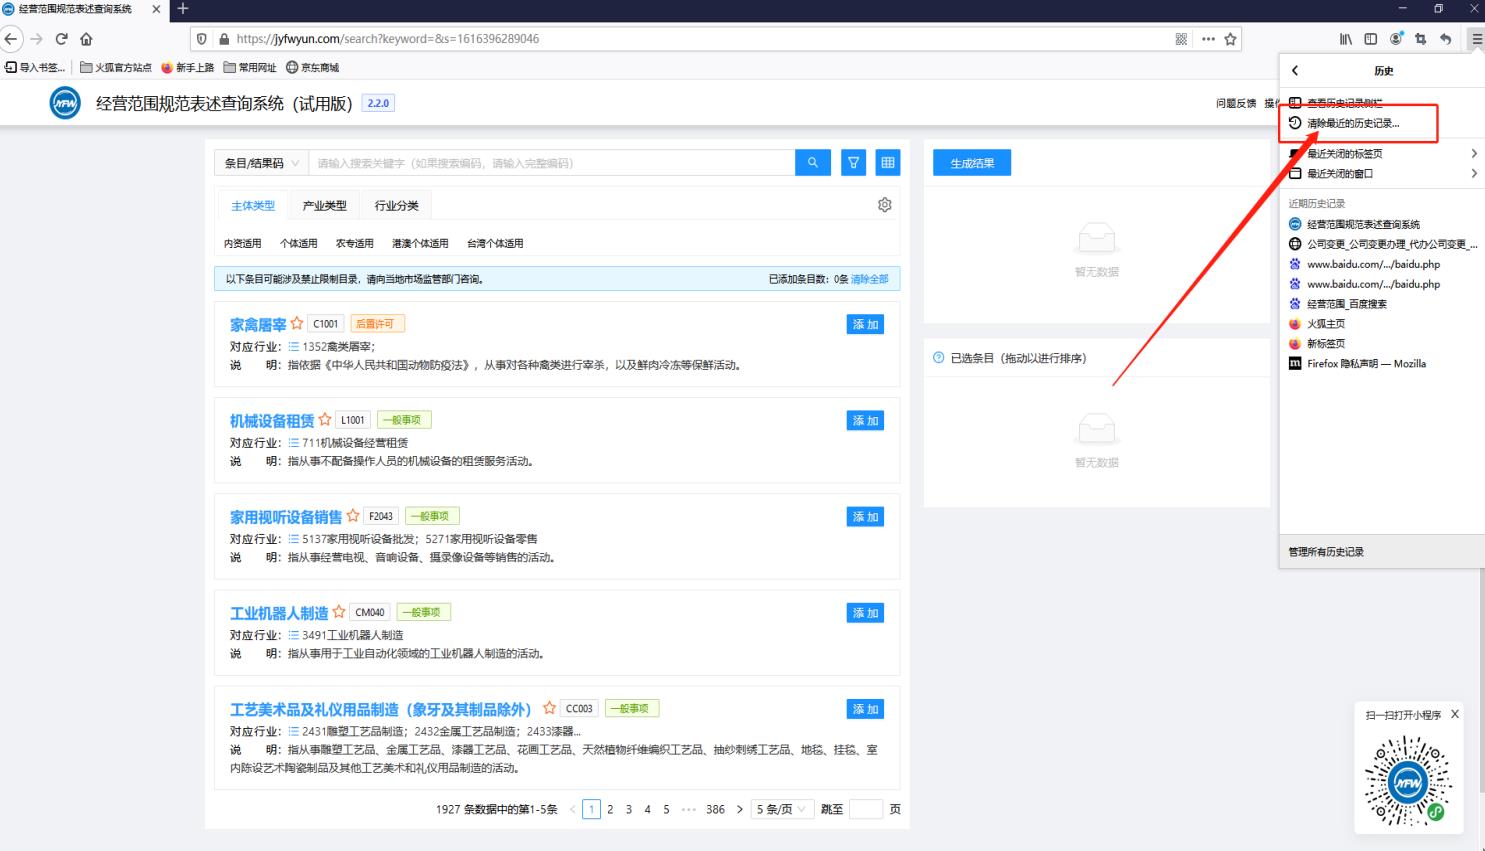Image resolution: width=1485 pixels, height=851 pixels.
Task: Select 清除最近的历史记录 menu item
Action: click(x=1353, y=124)
